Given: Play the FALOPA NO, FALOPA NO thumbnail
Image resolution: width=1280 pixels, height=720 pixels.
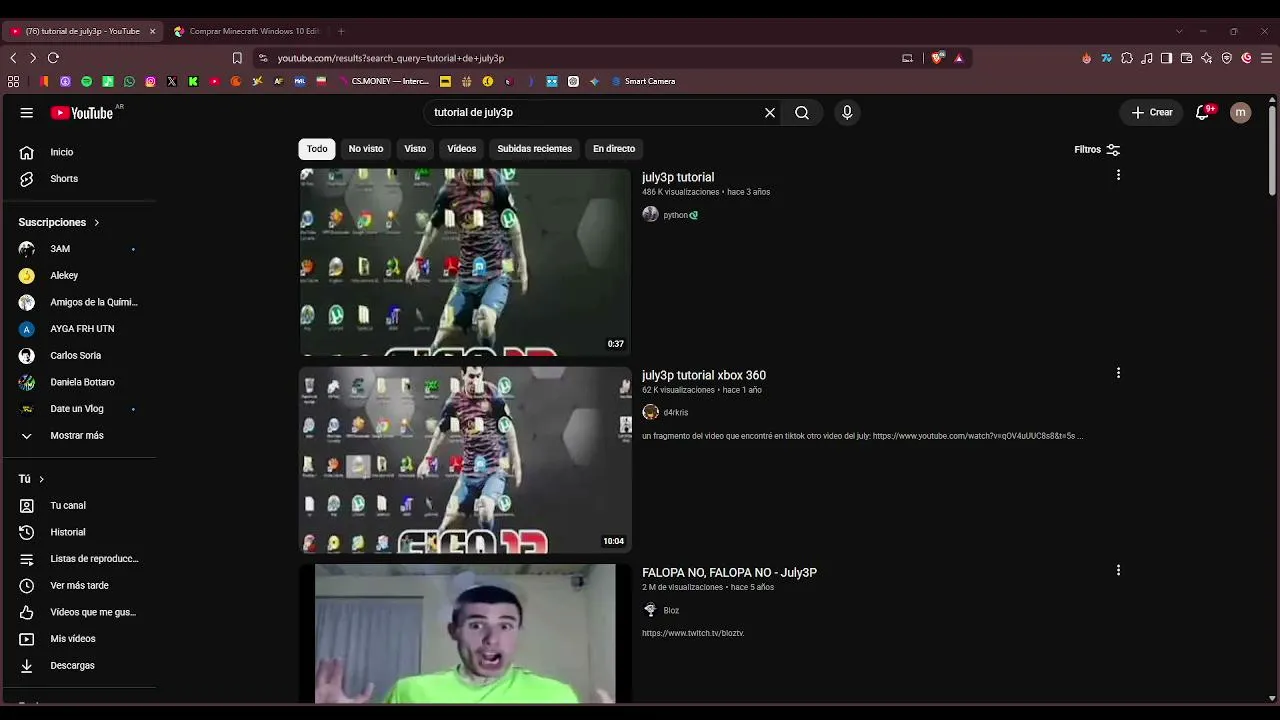Looking at the screenshot, I should coord(465,634).
